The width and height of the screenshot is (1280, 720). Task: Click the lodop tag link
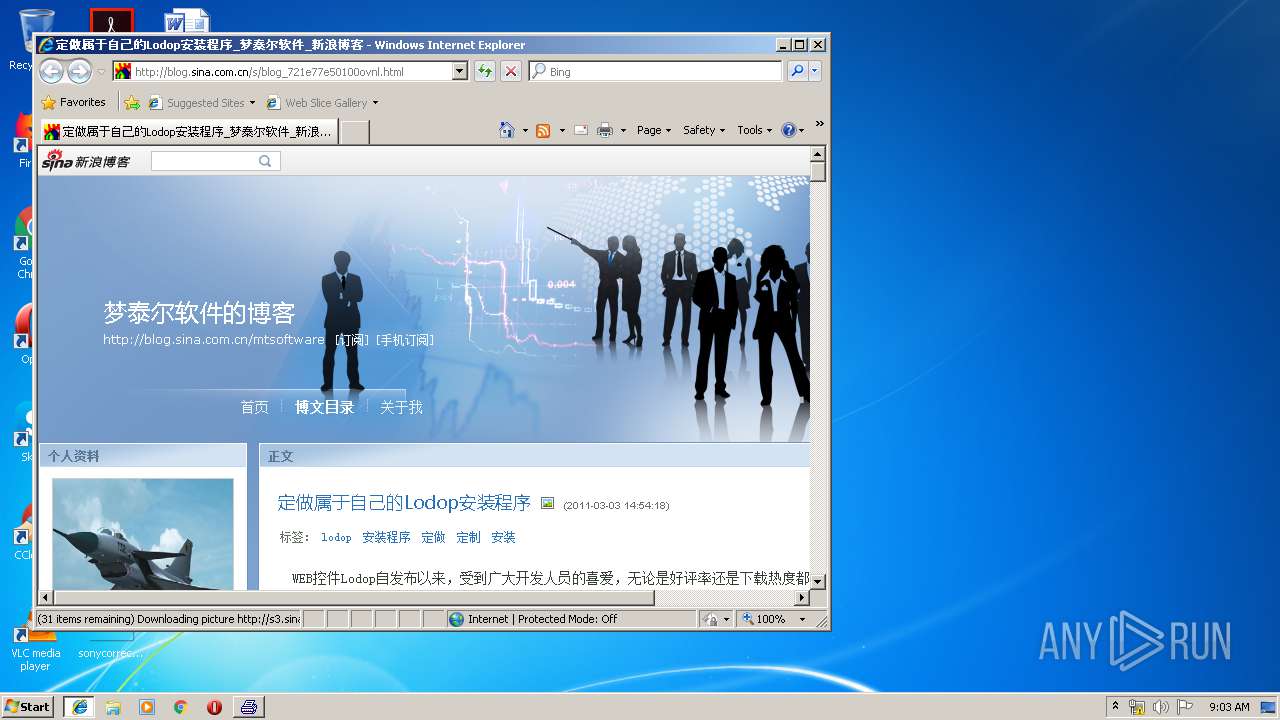click(x=336, y=537)
